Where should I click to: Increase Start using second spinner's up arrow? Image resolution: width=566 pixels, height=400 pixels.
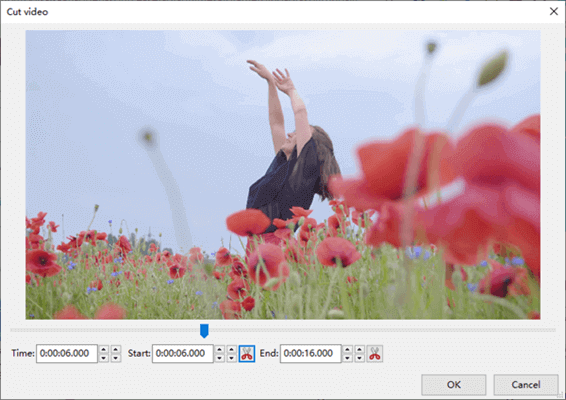[232, 349]
